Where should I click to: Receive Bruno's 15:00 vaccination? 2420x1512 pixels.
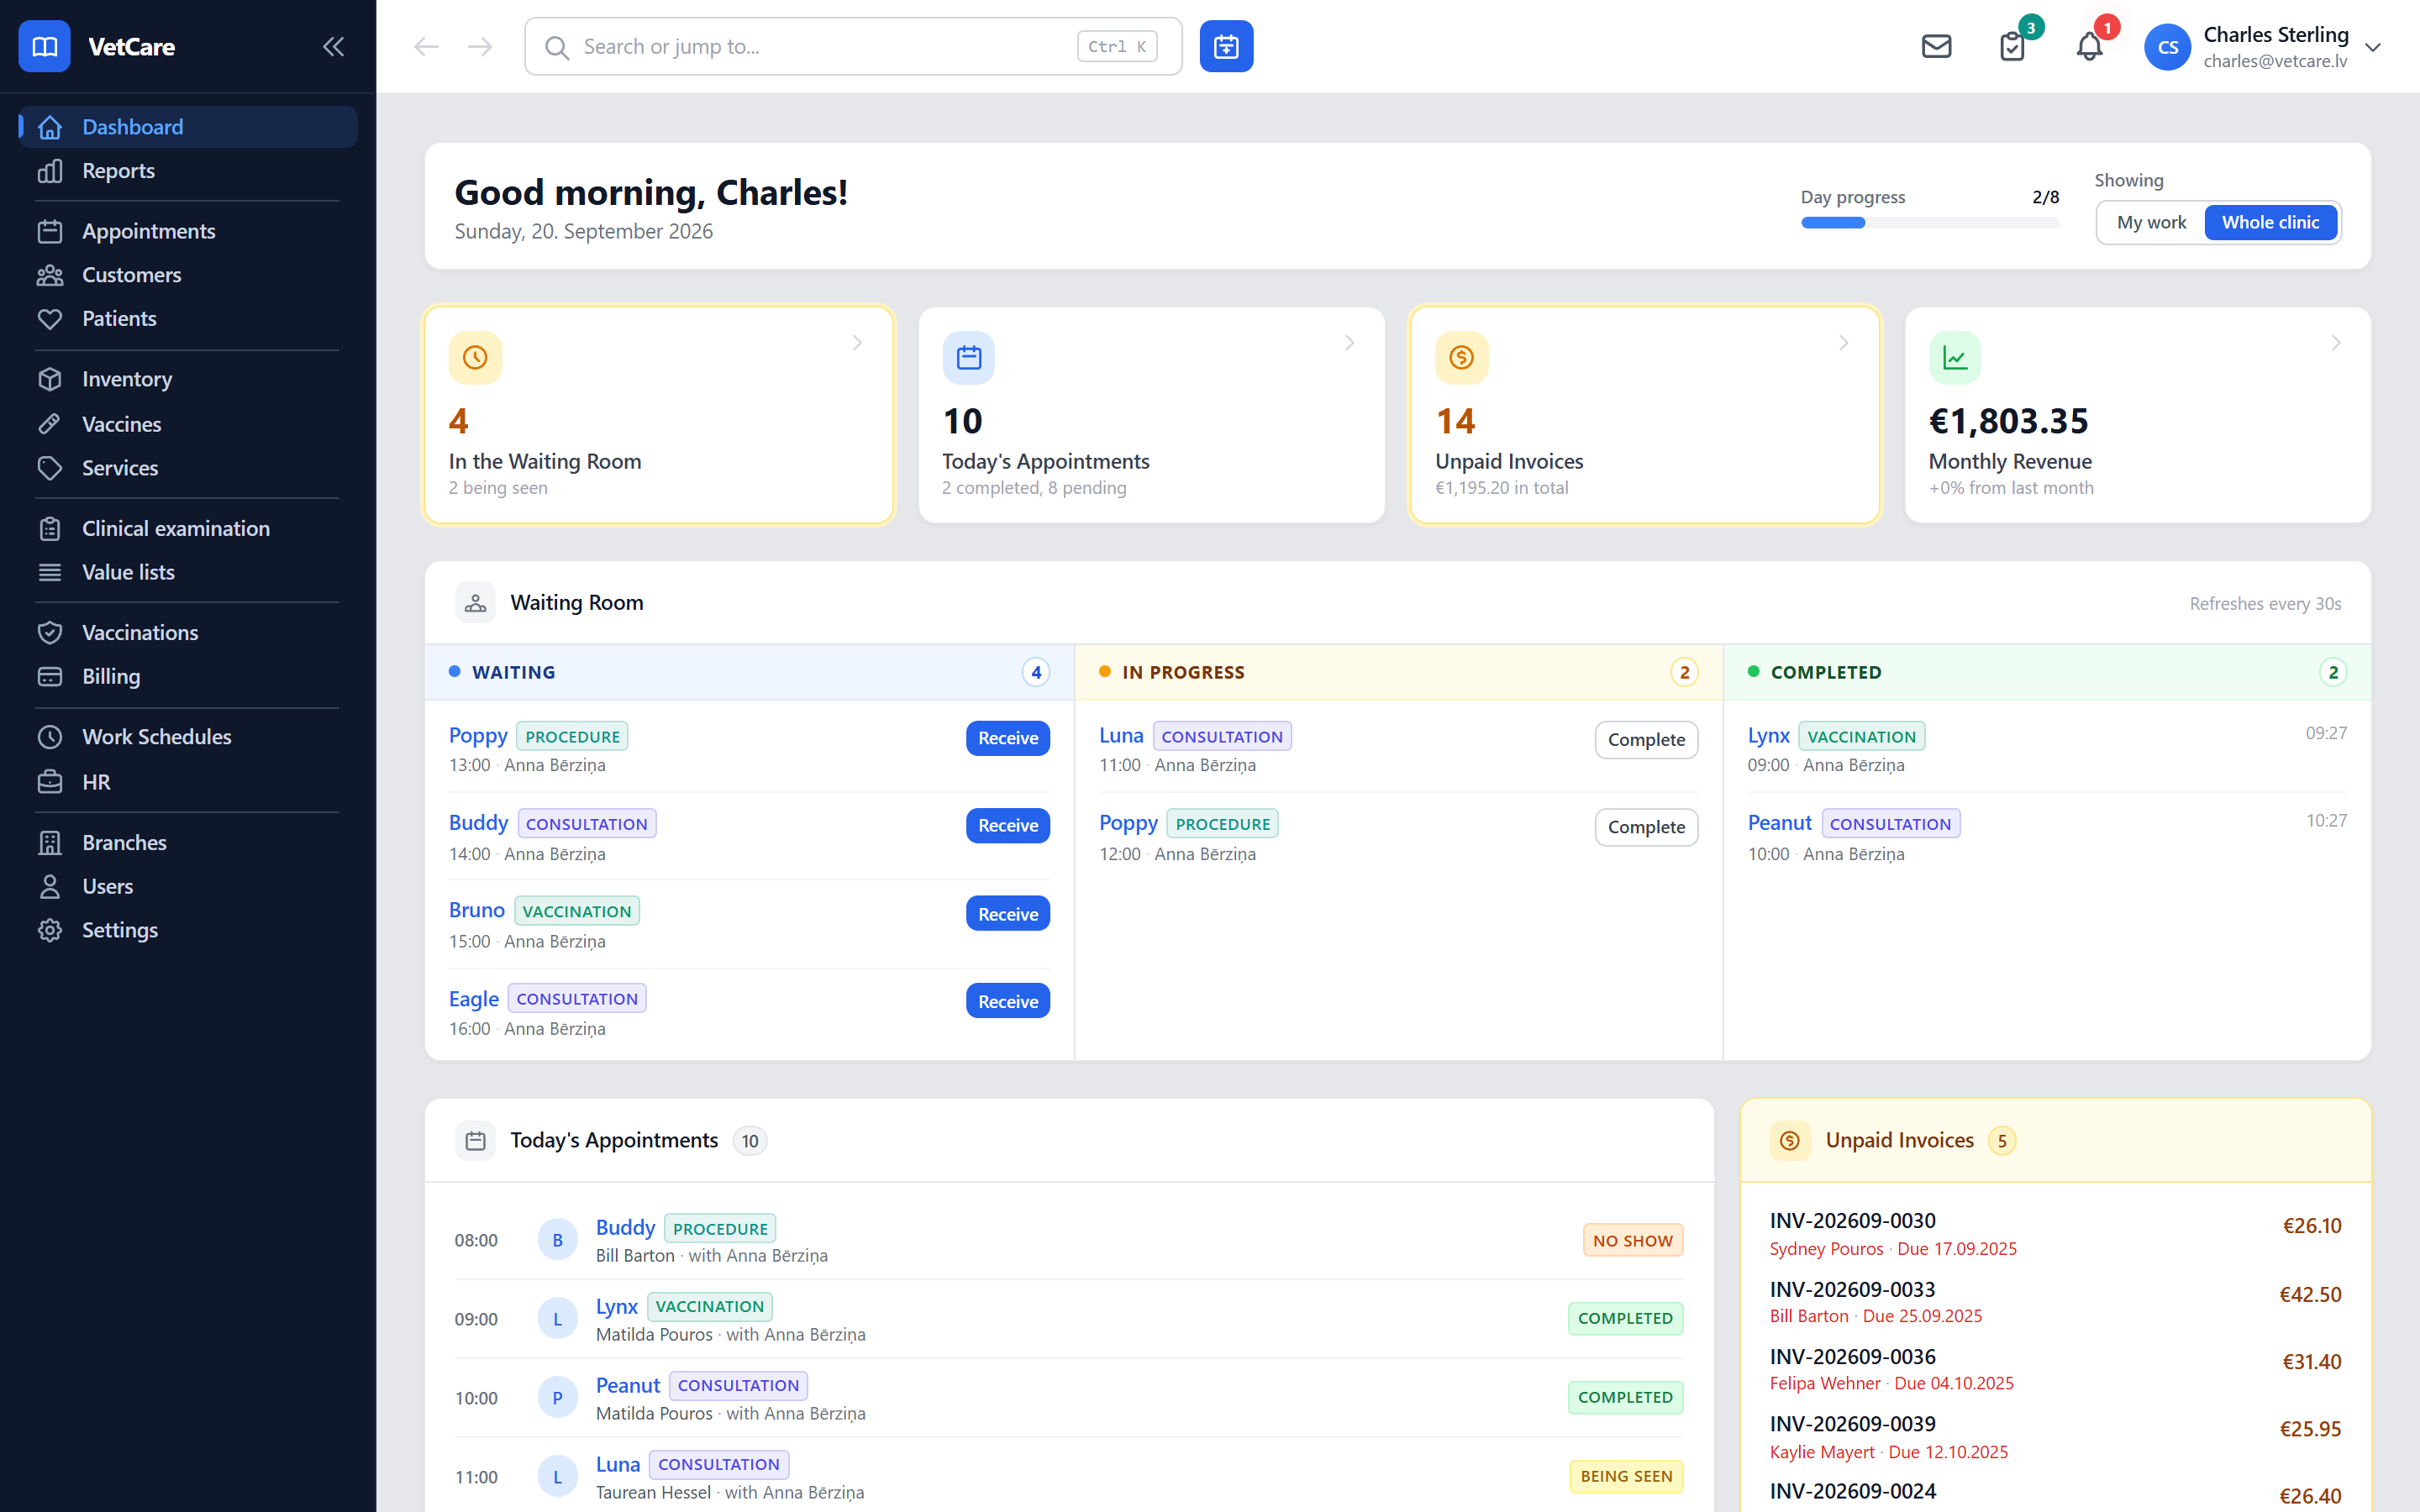point(1008,914)
